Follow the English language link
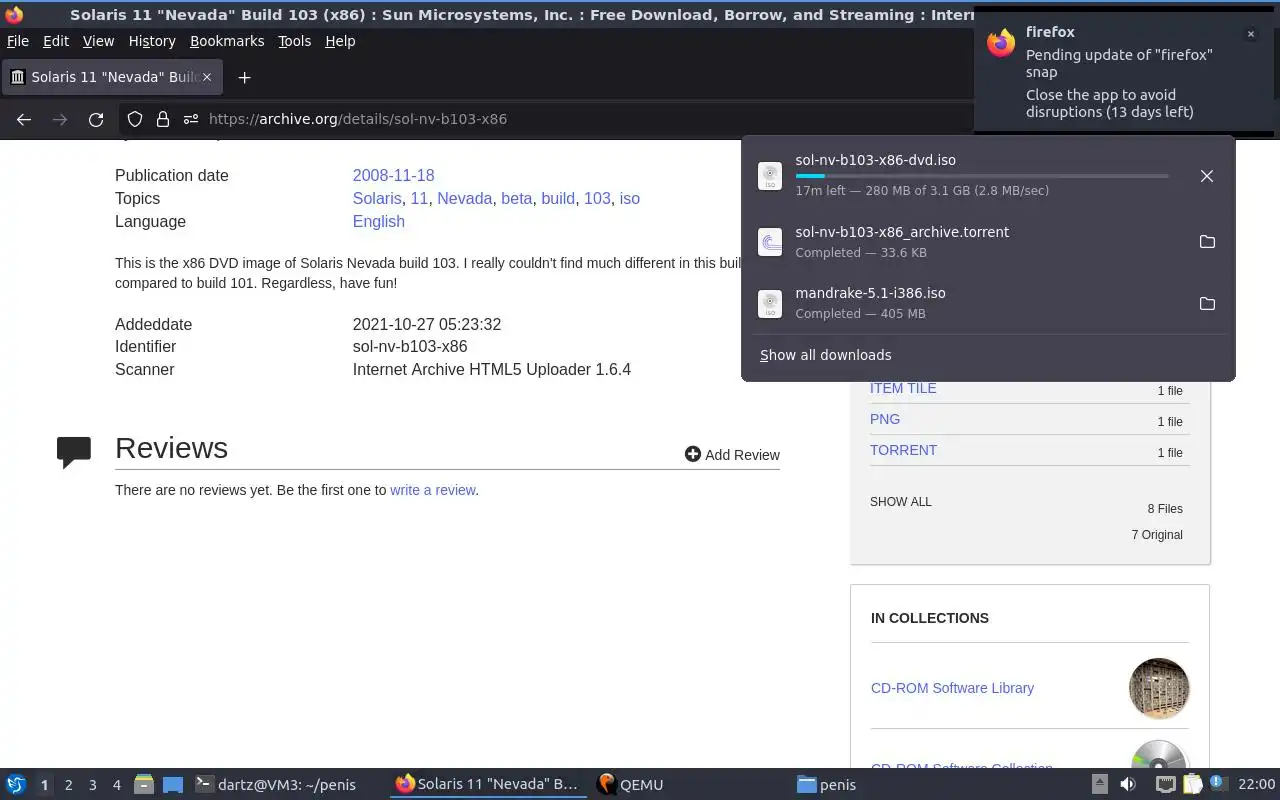Viewport: 1280px width, 800px height. click(378, 221)
